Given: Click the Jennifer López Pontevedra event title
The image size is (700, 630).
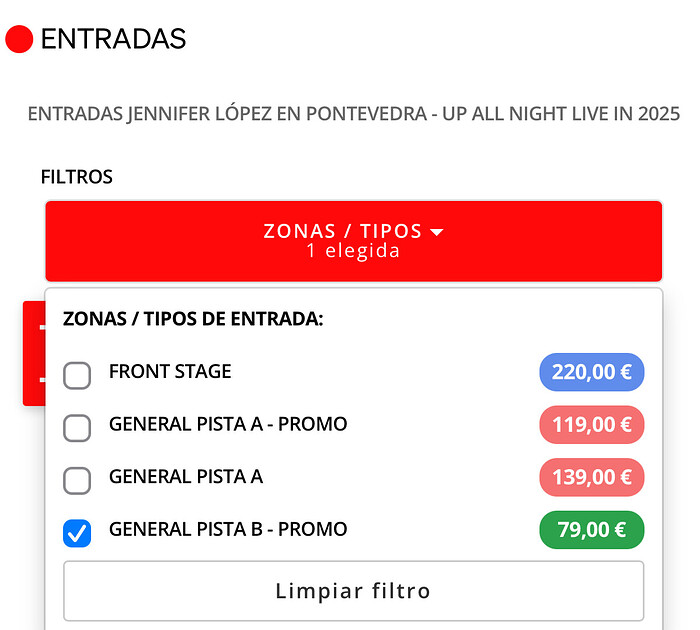Looking at the screenshot, I should pos(354,114).
